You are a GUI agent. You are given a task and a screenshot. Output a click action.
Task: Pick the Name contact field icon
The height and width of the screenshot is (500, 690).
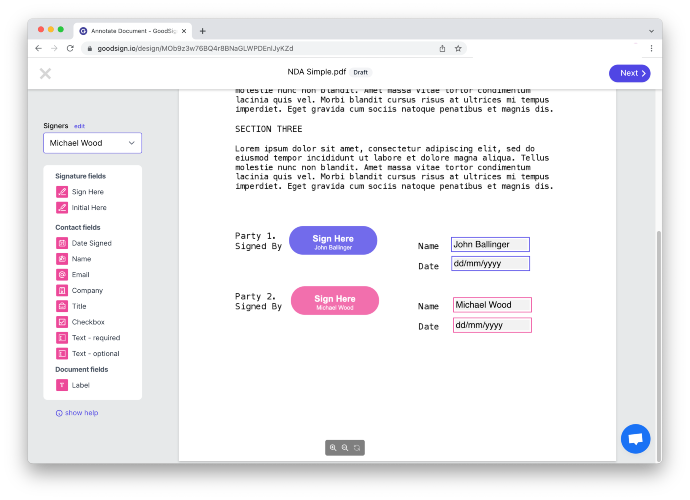(x=62, y=259)
